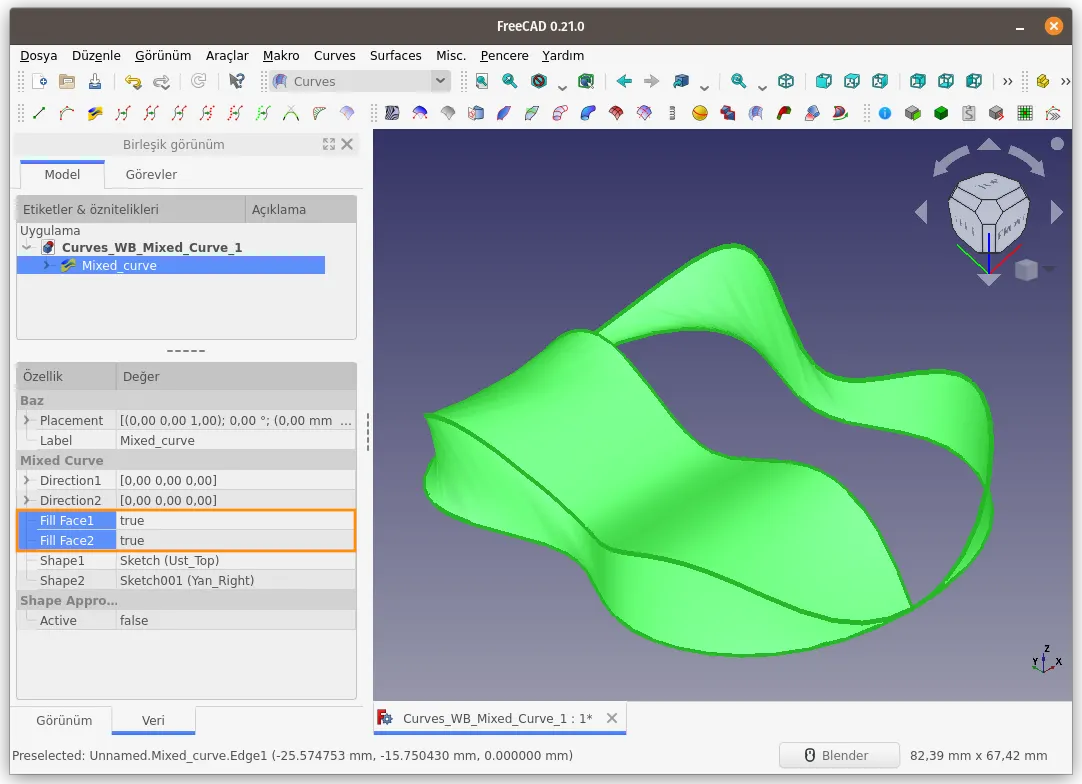Screen dimensions: 1082x784
Task: Click the Refresh recompute icon
Action: (x=199, y=81)
